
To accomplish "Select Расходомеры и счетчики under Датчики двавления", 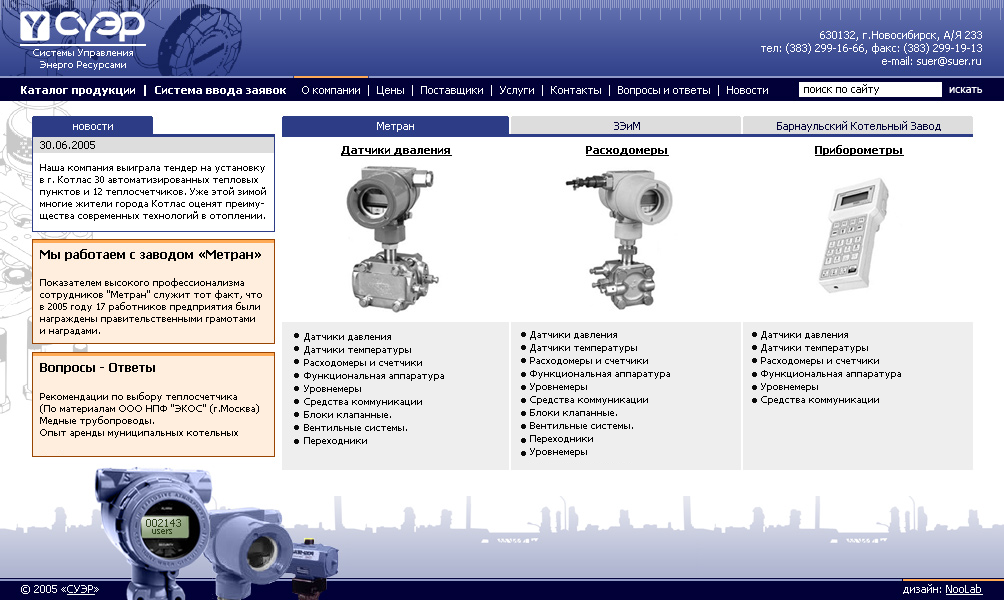I will pos(362,362).
